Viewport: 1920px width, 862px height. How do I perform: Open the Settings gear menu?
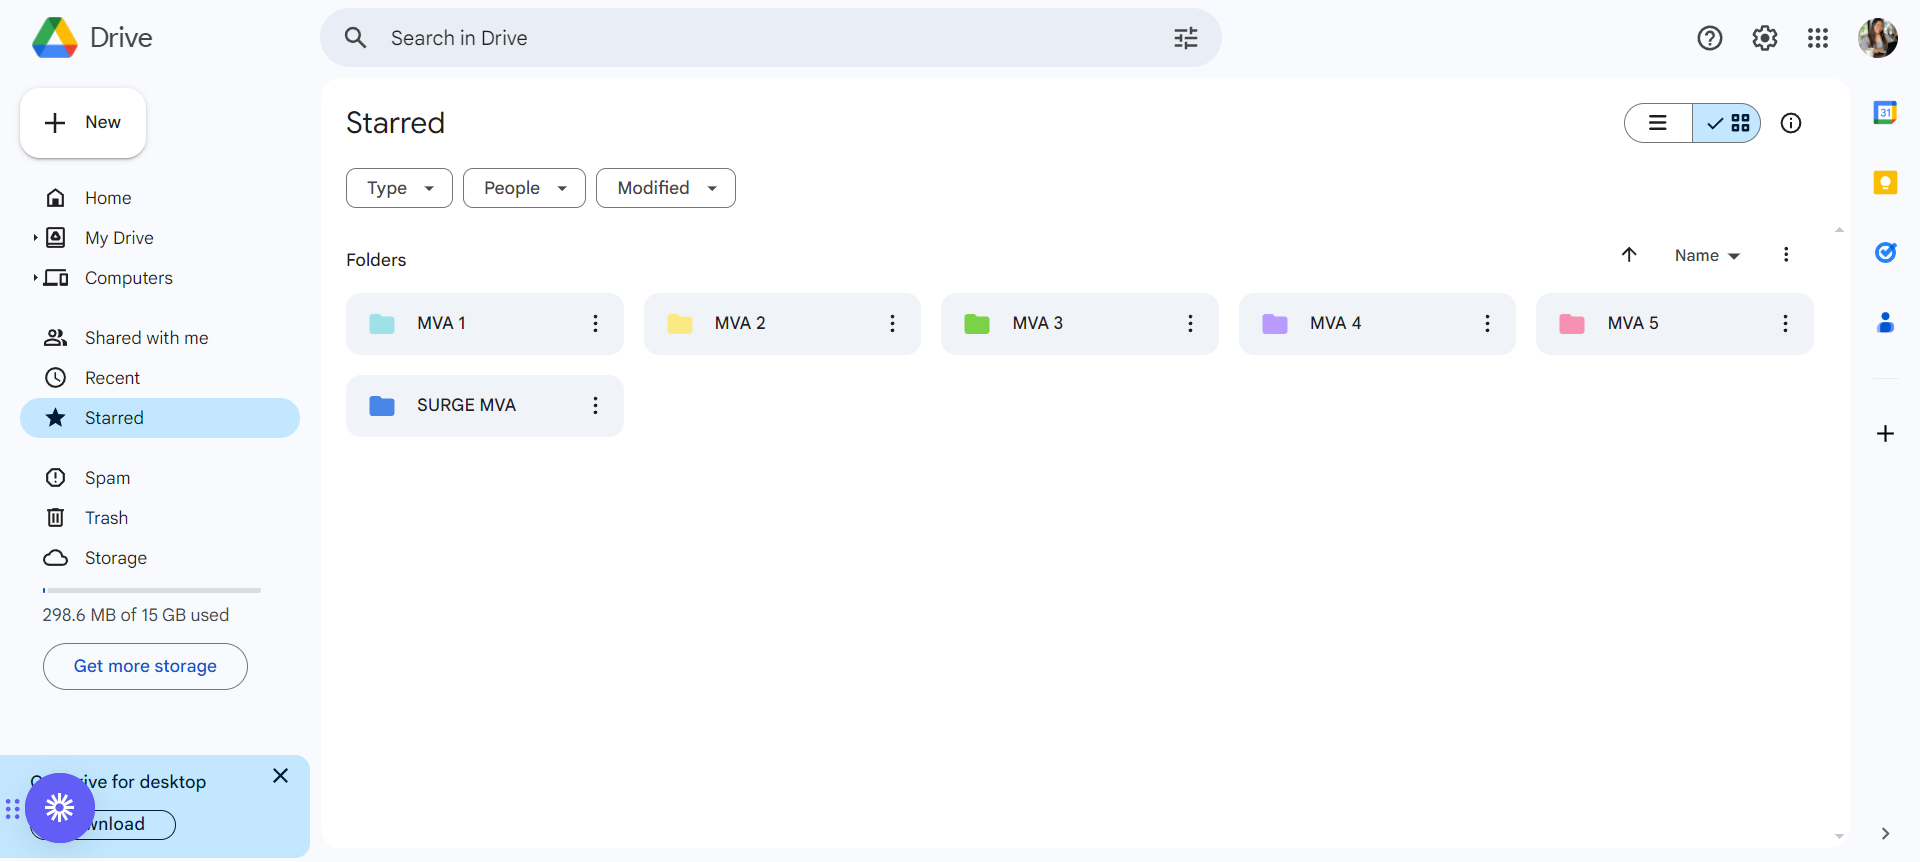(1764, 38)
